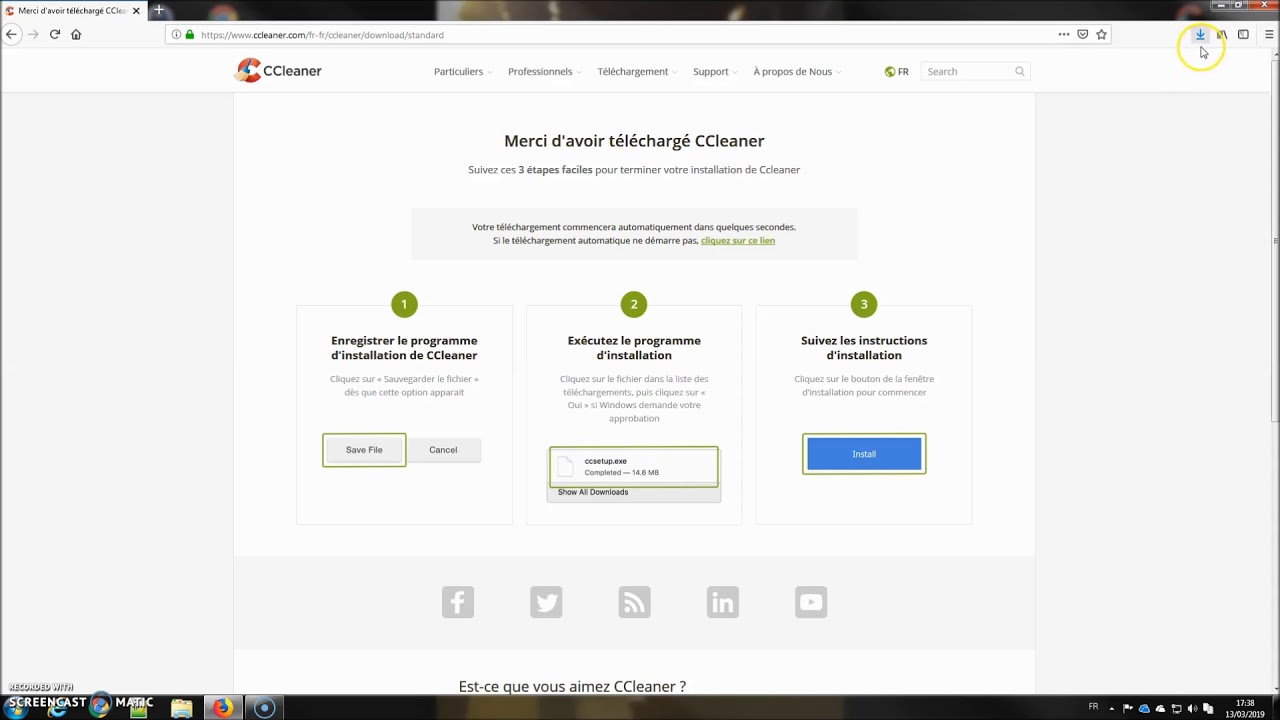
Task: Select the Merci d'avoir téléchargé CCleaner tab
Action: 73,10
